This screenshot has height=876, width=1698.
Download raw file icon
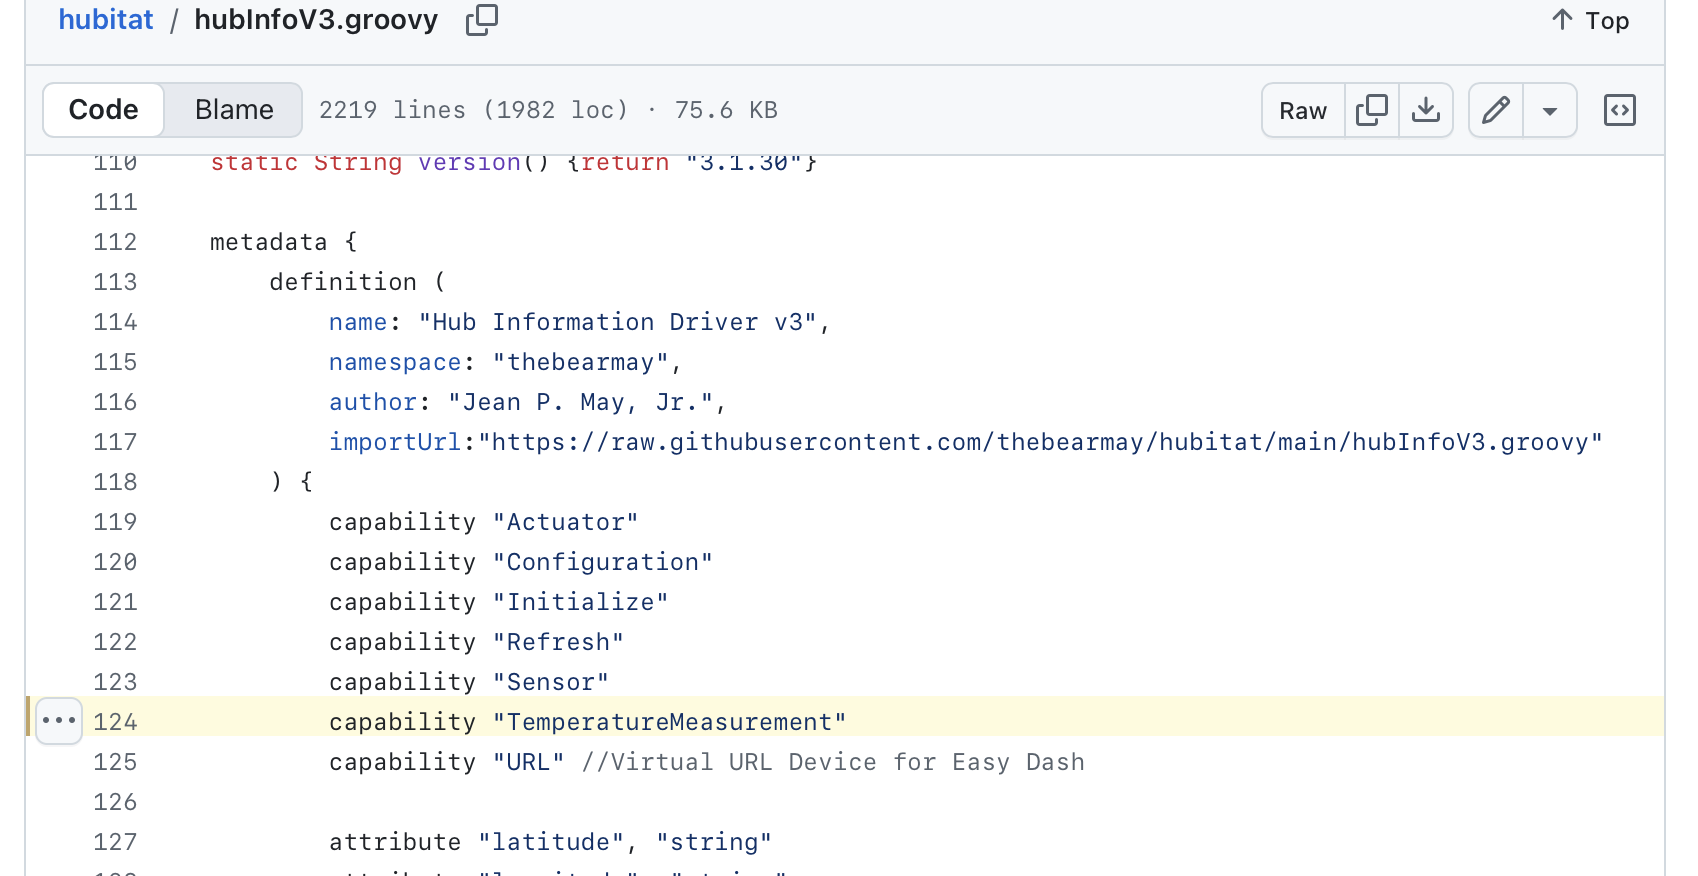(1426, 110)
